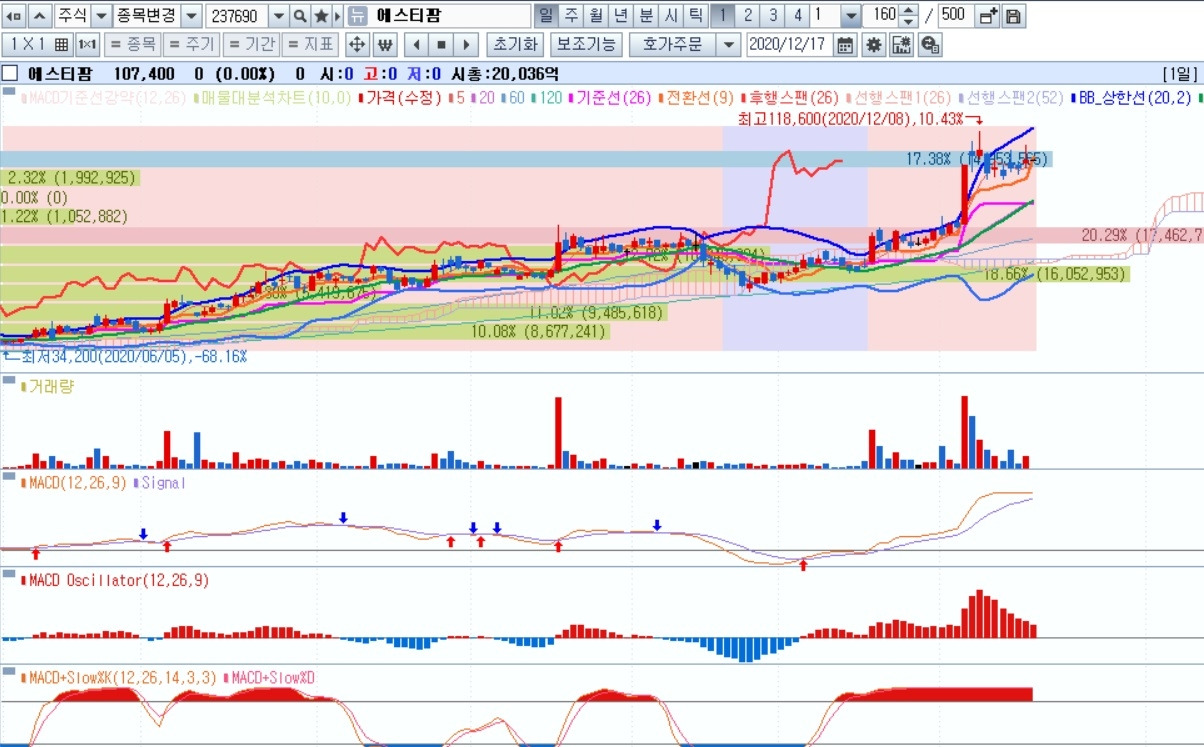Step chart backward with left triangle
This screenshot has width=1204, height=747.
pos(416,45)
